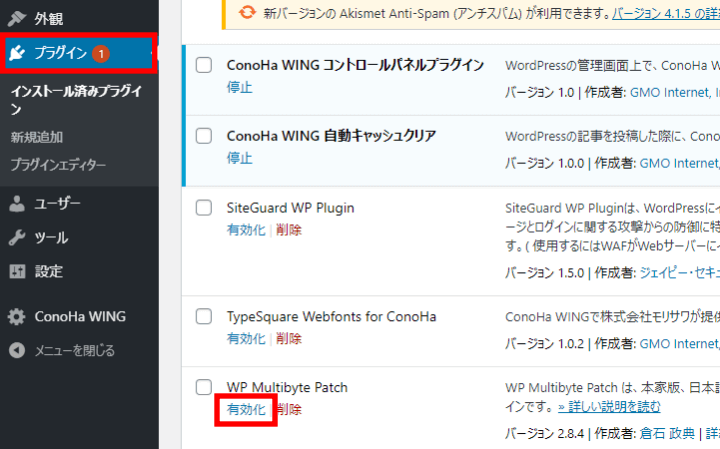Click the ツール wrench icon
720x449 pixels.
(x=17, y=237)
